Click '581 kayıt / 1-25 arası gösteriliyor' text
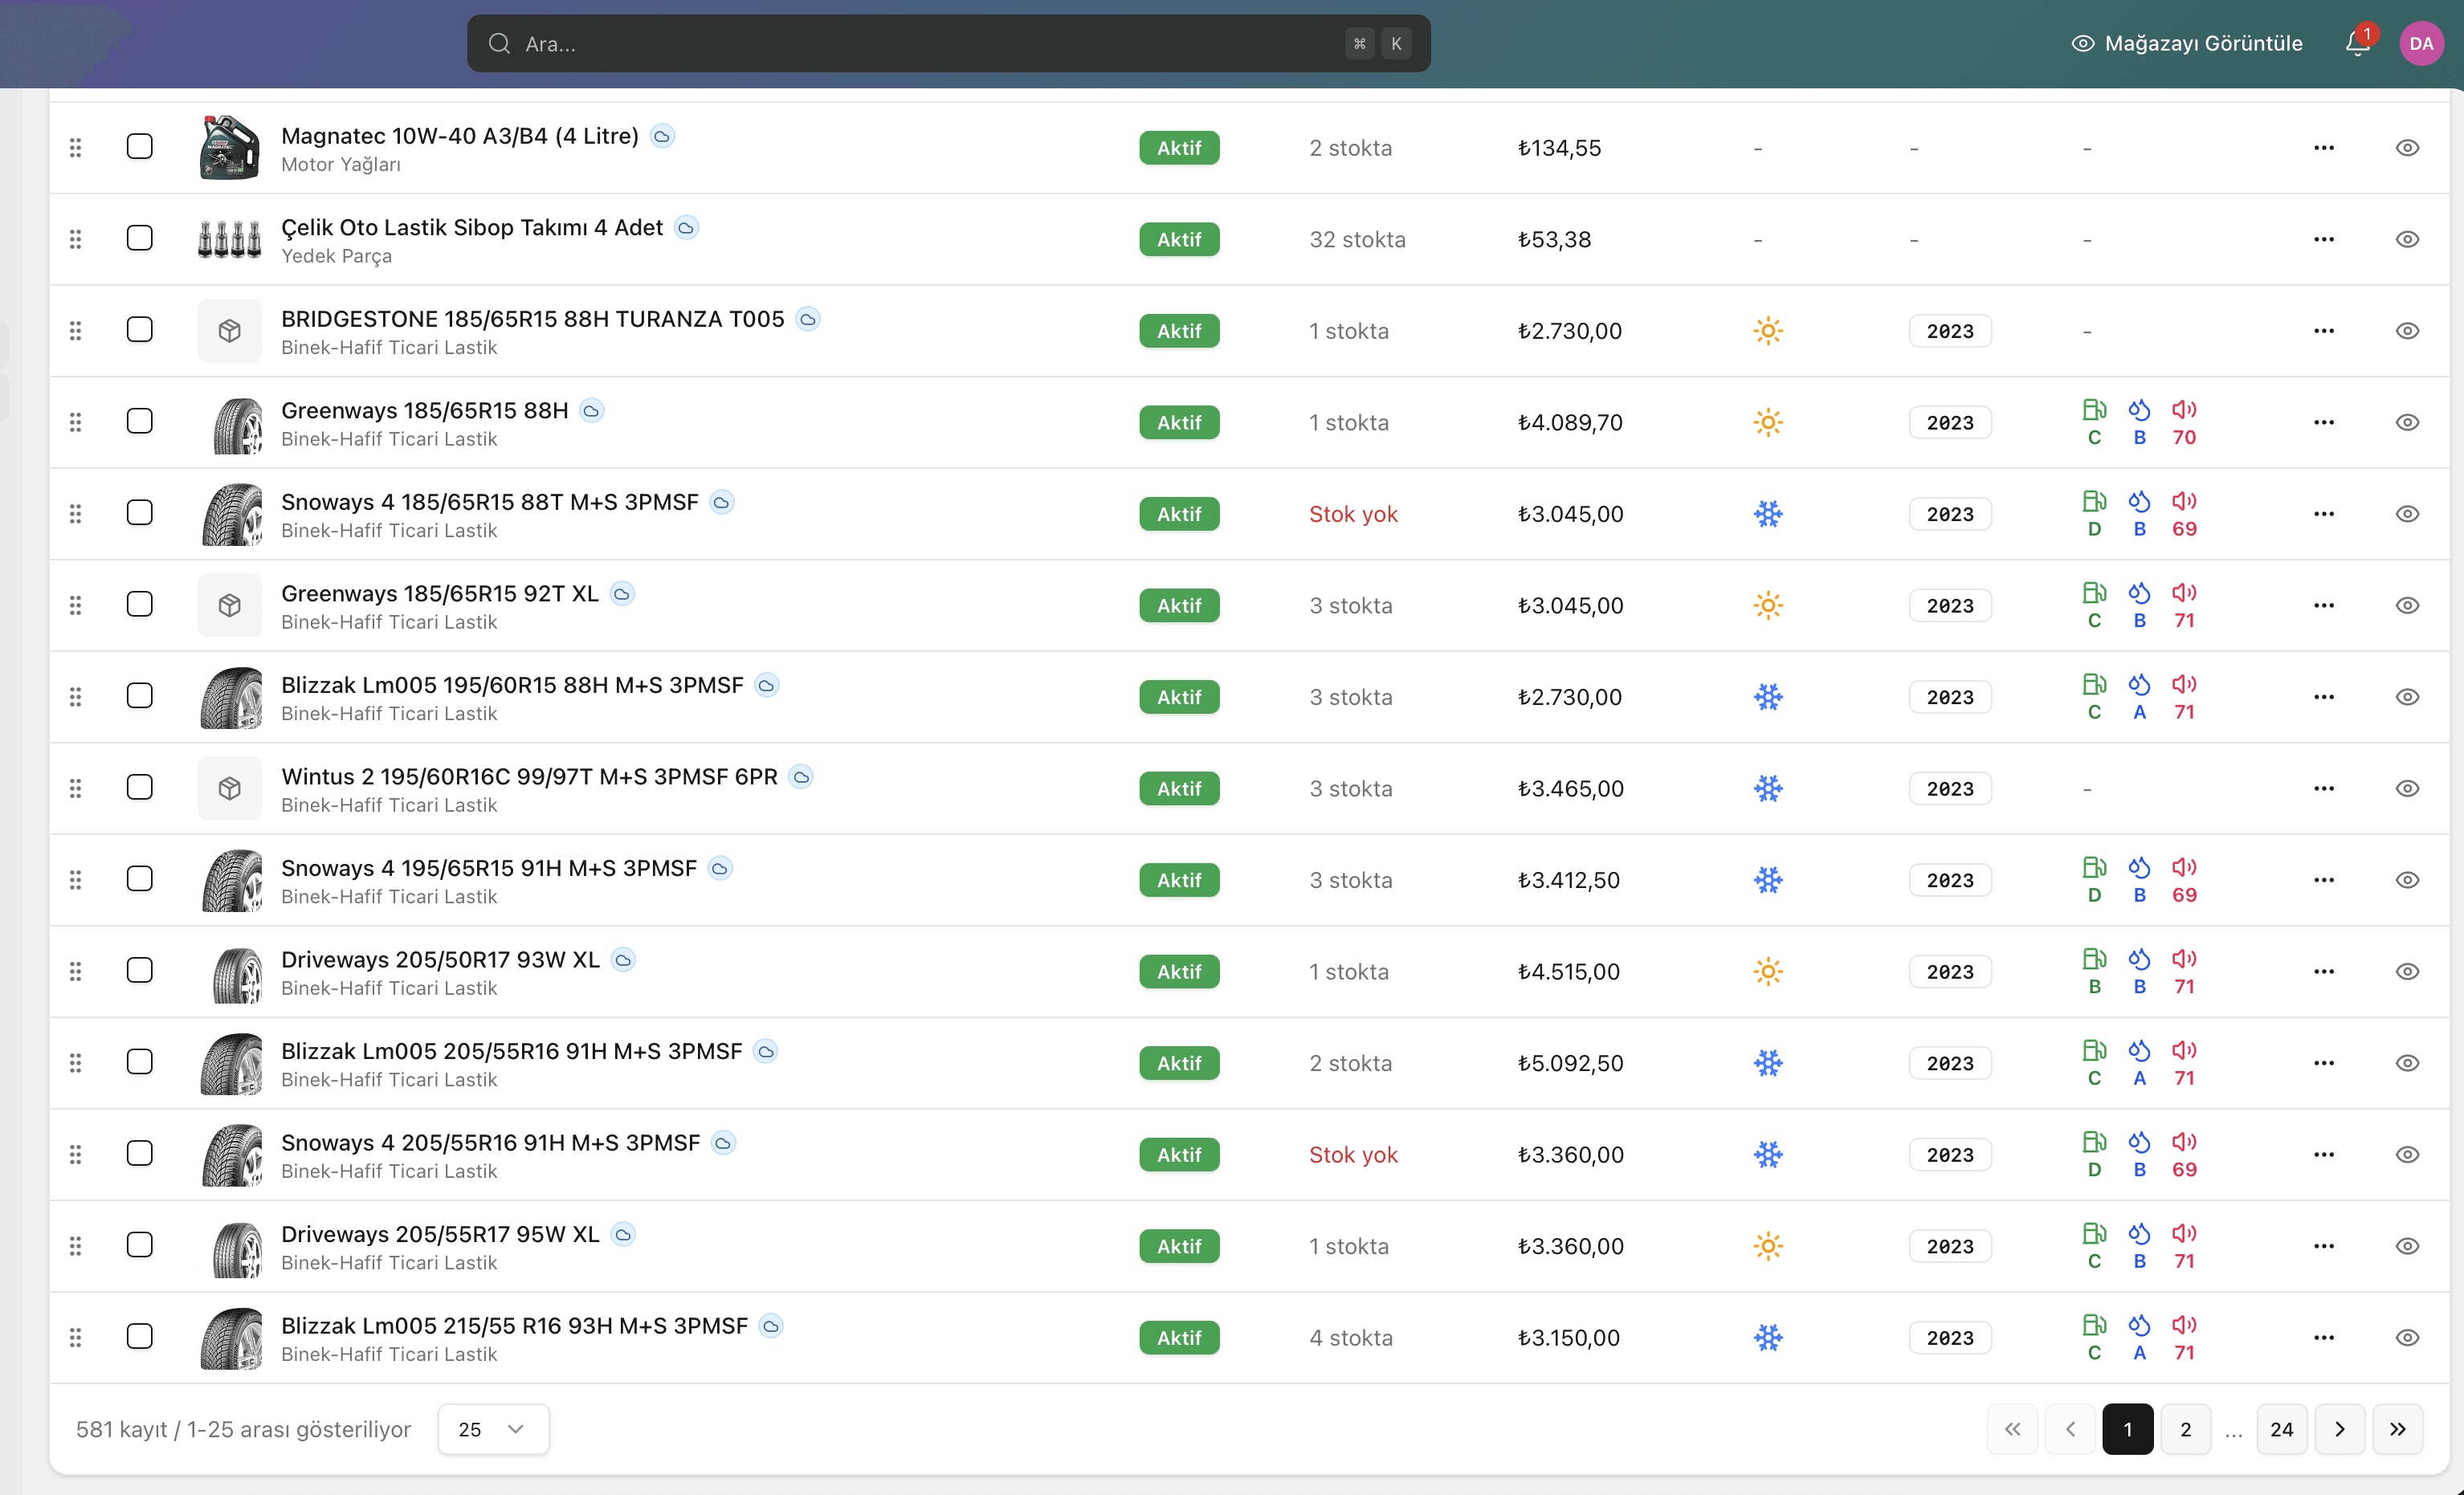This screenshot has width=2464, height=1495. 243,1429
